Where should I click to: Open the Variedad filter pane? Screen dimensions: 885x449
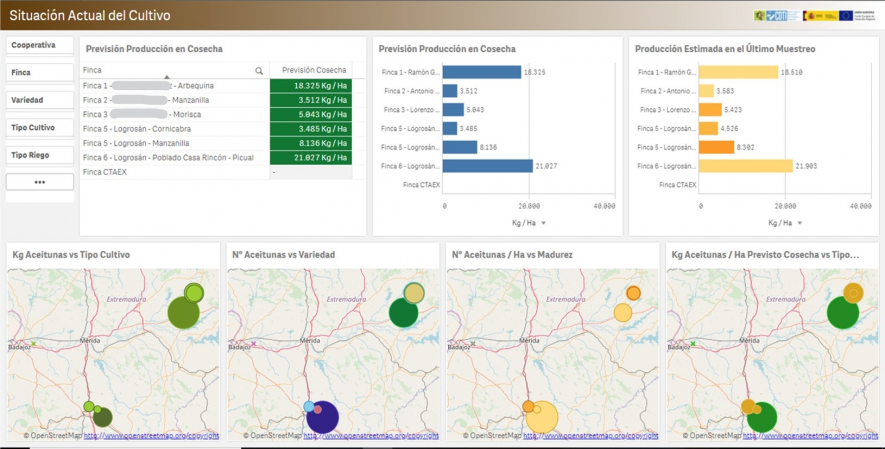click(x=40, y=100)
